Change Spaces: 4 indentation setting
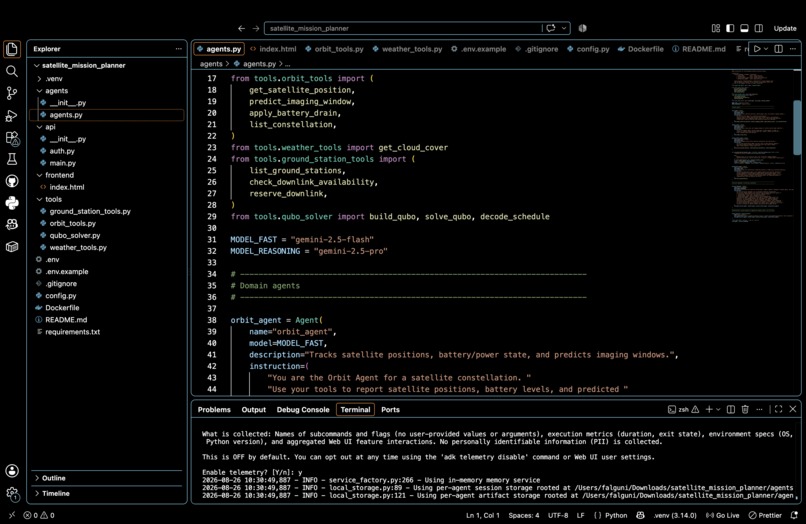Image resolution: width=806 pixels, height=524 pixels. pyautogui.click(x=524, y=515)
